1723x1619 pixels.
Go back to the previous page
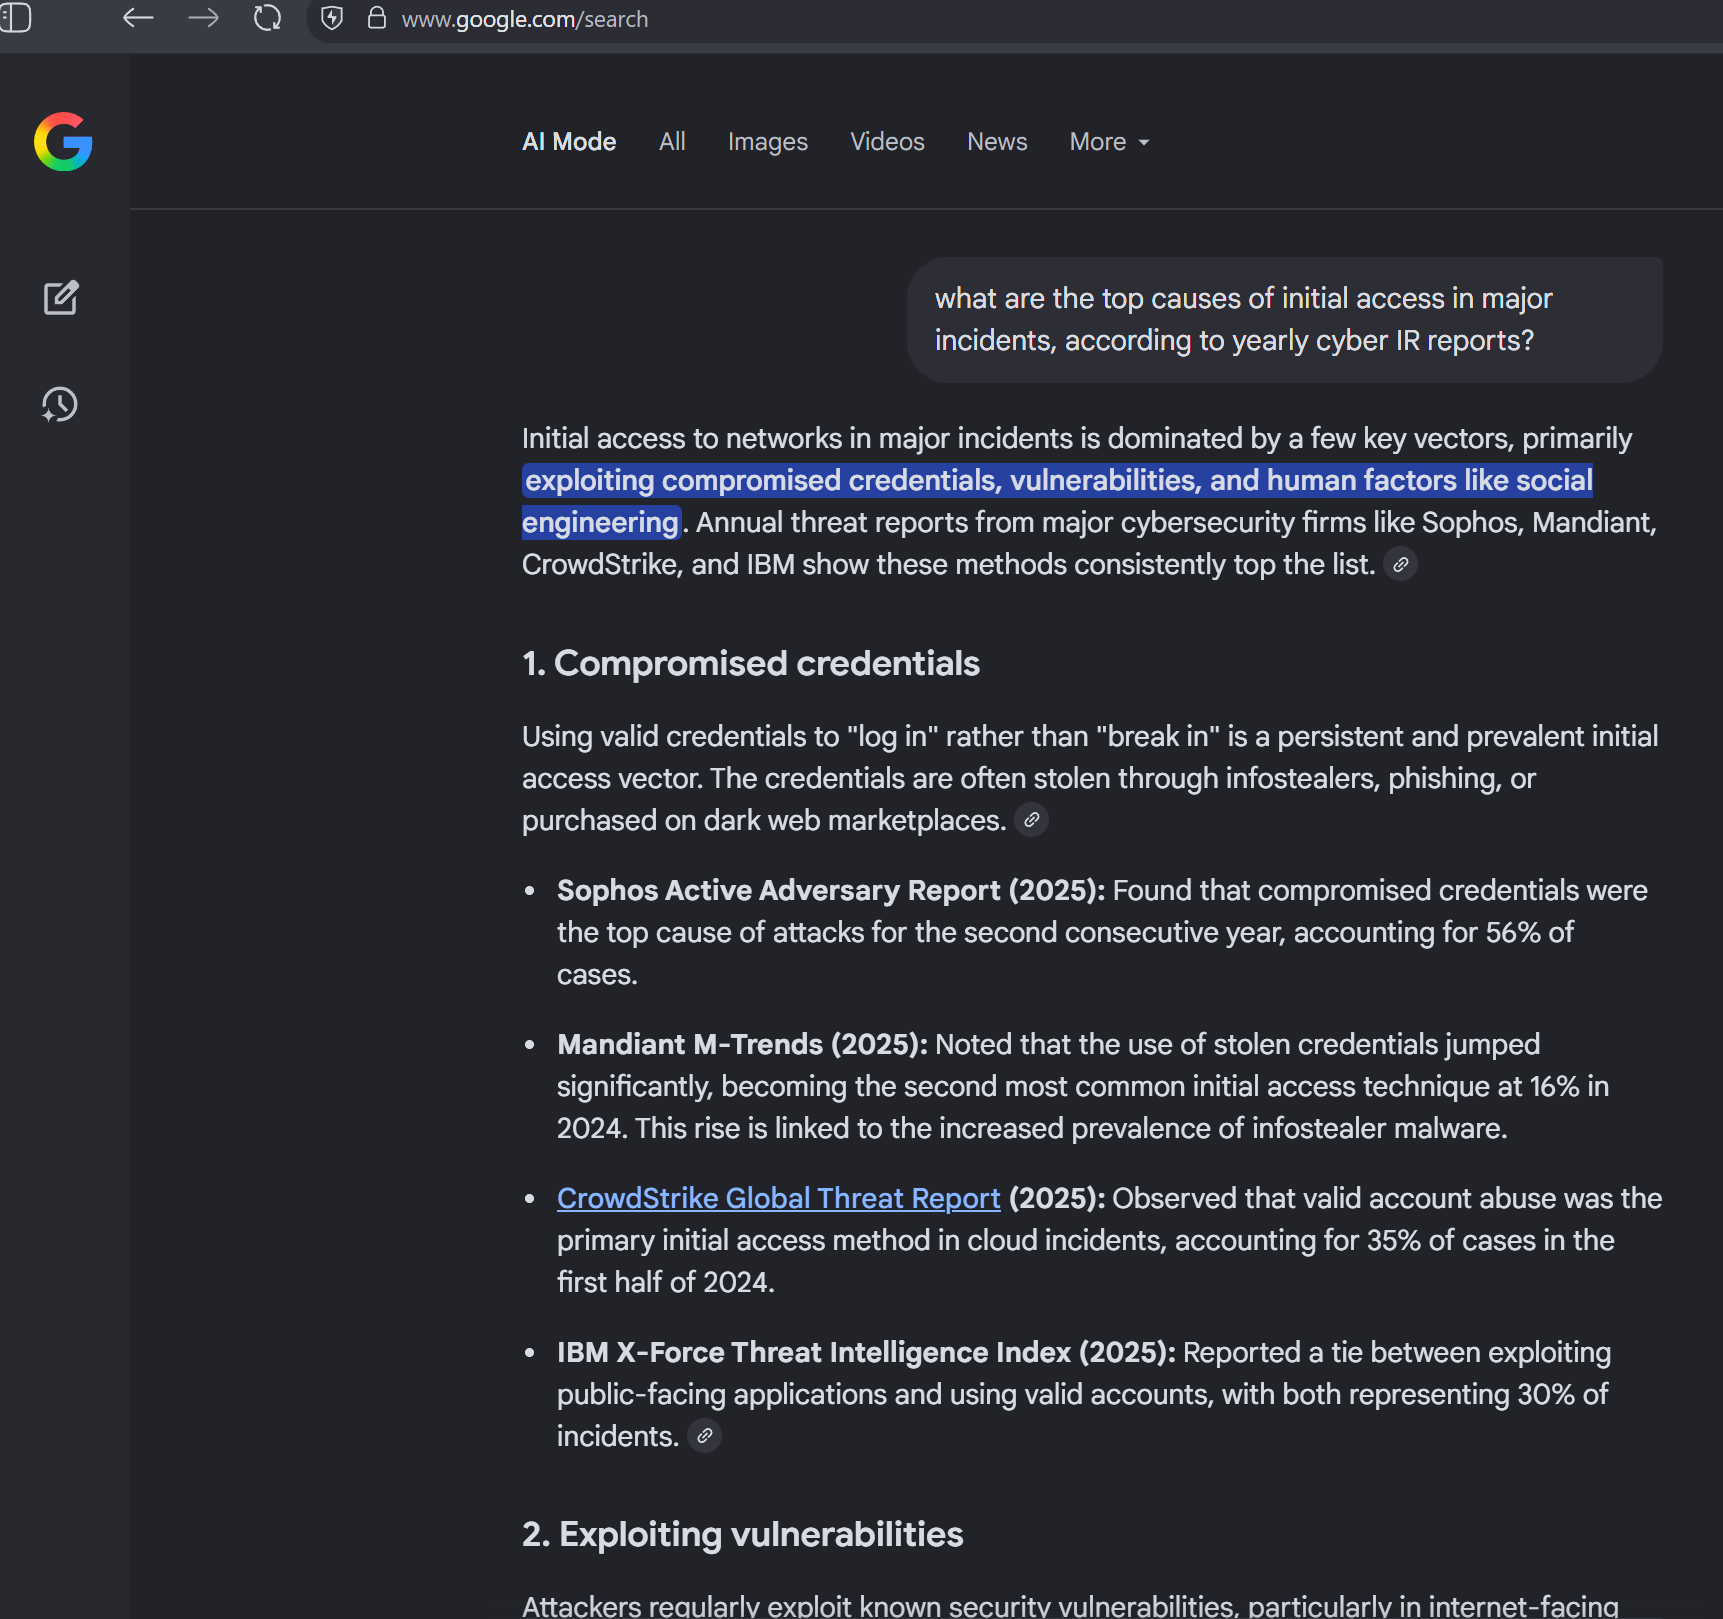pyautogui.click(x=138, y=18)
